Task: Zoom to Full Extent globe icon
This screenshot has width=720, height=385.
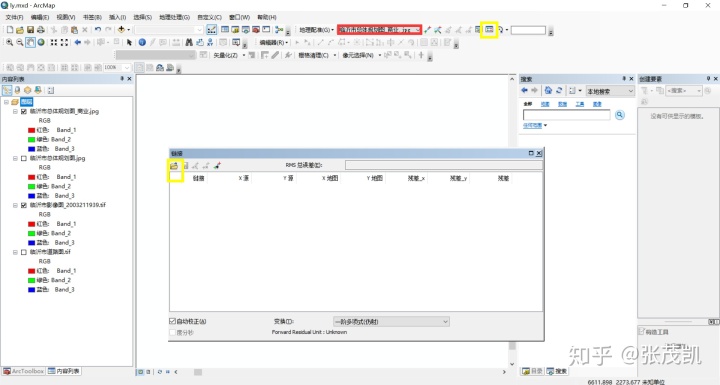Action: tap(41, 42)
